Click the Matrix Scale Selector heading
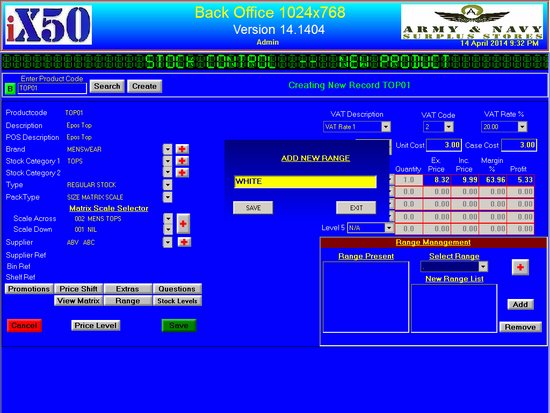This screenshot has width=550, height=413. coord(109,208)
